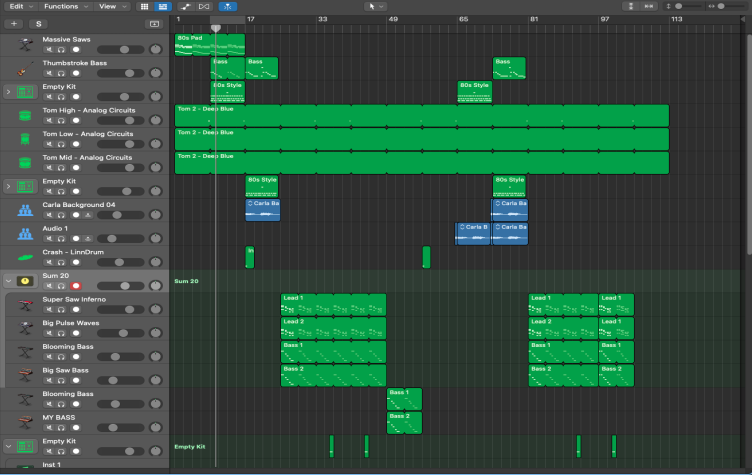Click the Sum 20 track name

click(x=56, y=276)
